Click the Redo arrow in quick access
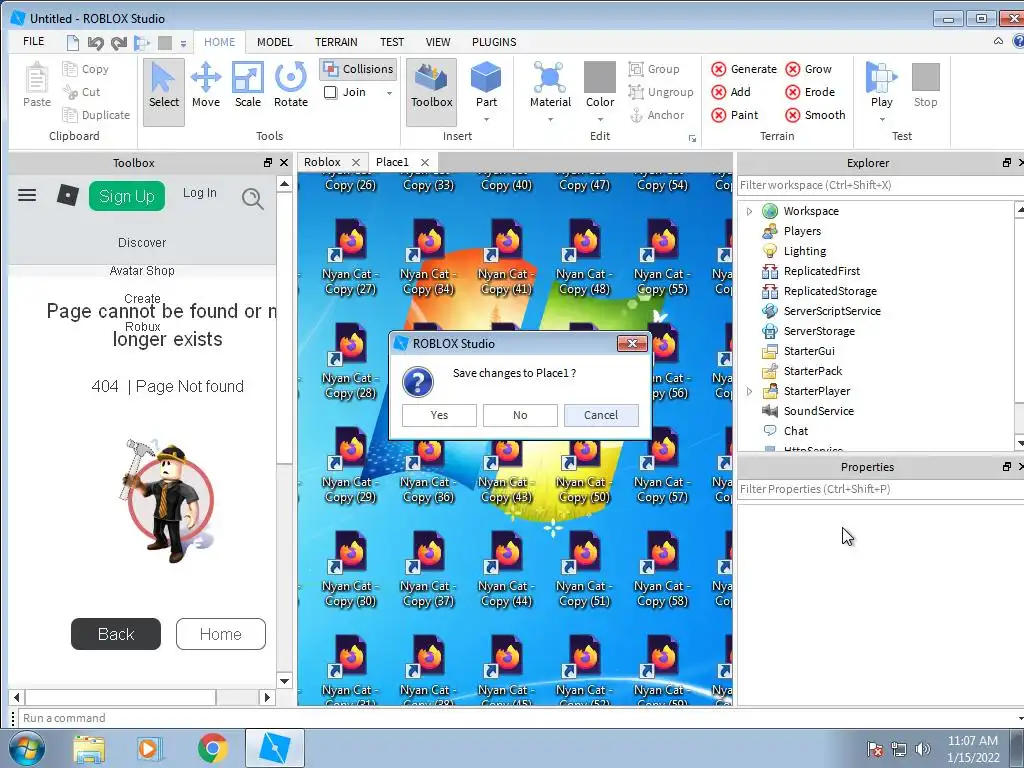 tap(119, 43)
